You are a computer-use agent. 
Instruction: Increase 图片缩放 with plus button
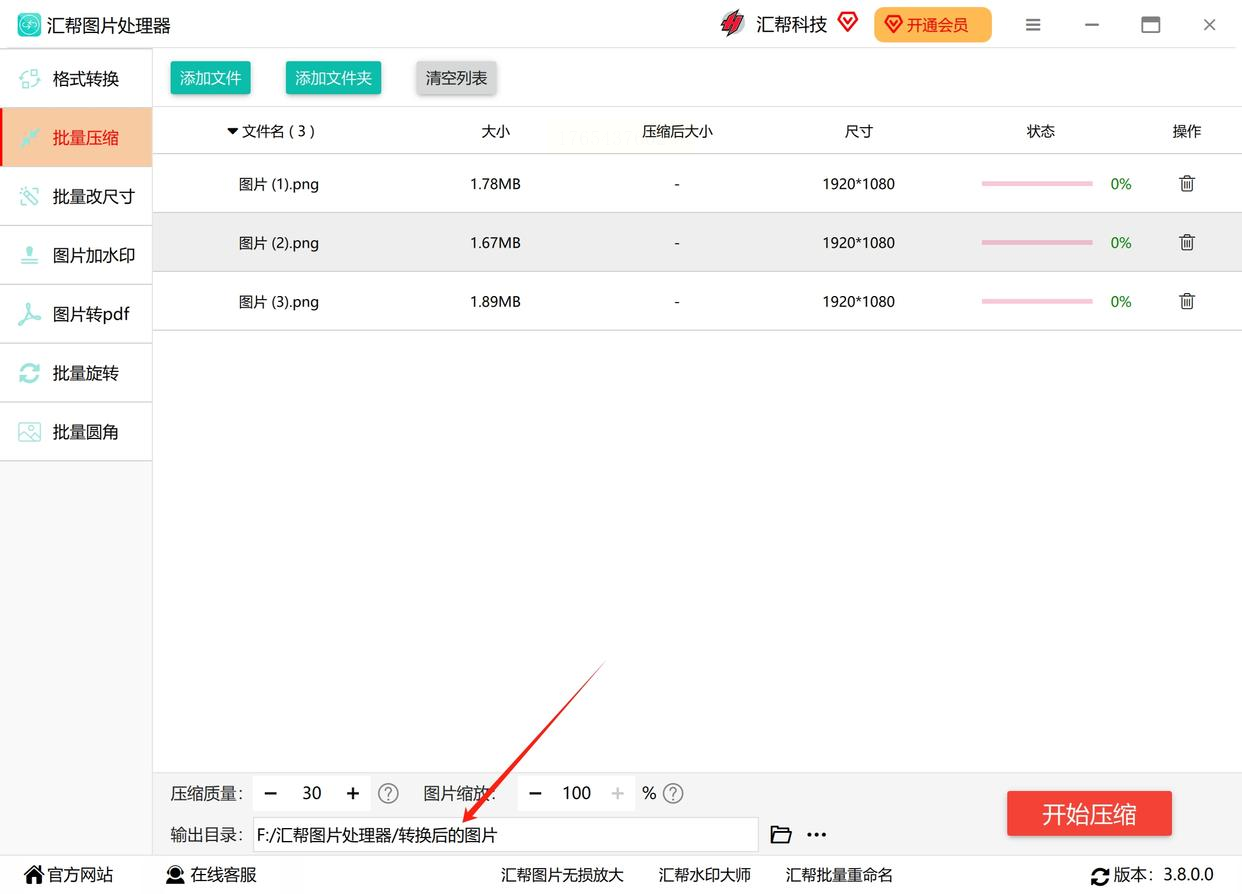[617, 793]
